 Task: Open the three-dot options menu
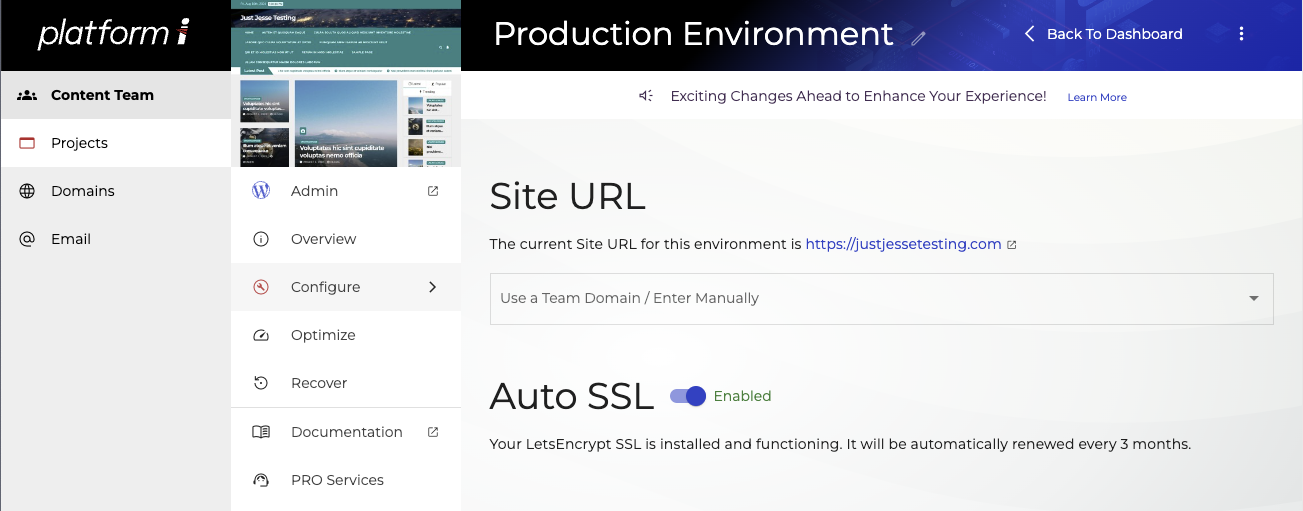pyautogui.click(x=1241, y=34)
